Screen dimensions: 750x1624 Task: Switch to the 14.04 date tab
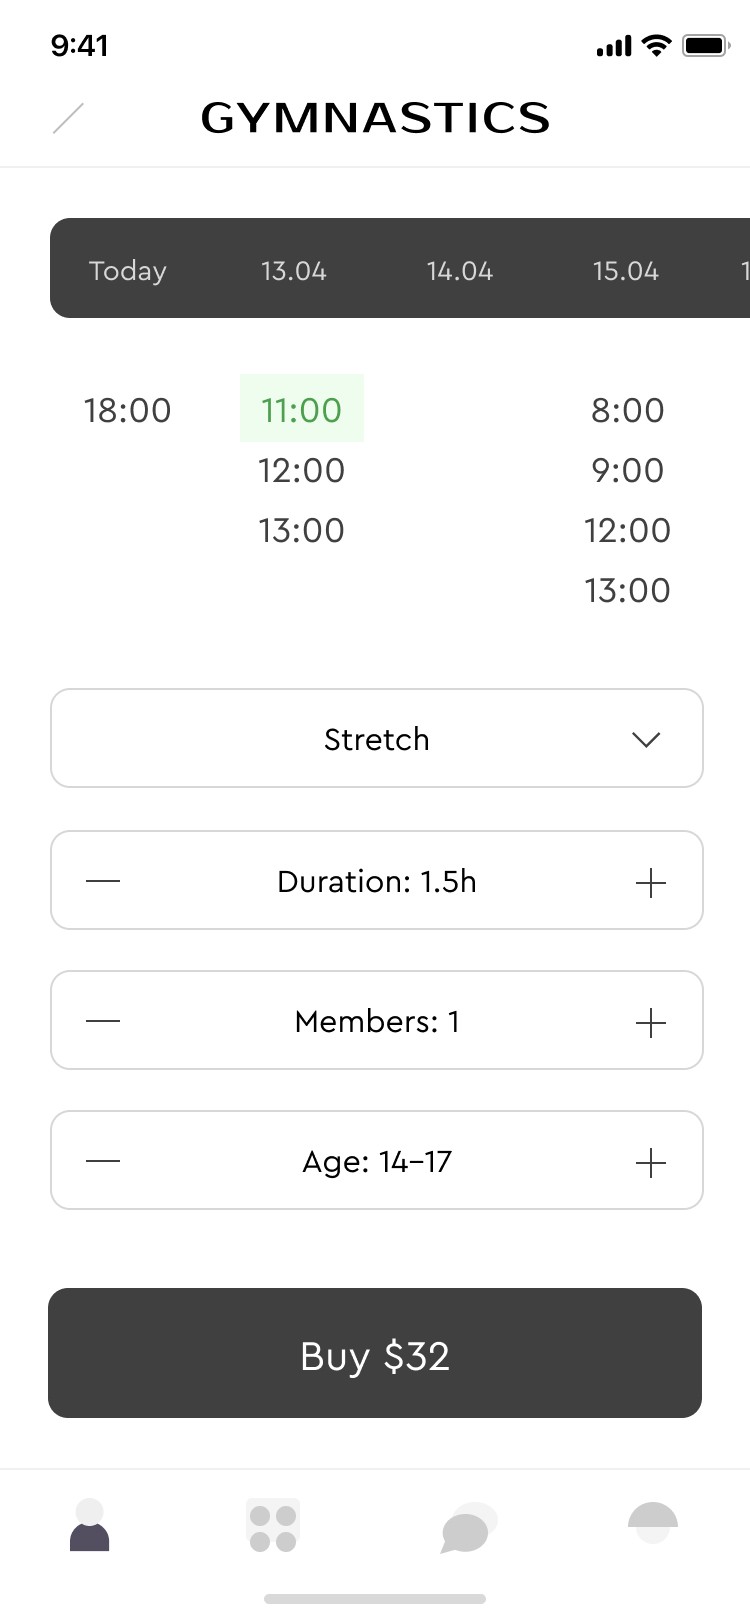click(460, 271)
